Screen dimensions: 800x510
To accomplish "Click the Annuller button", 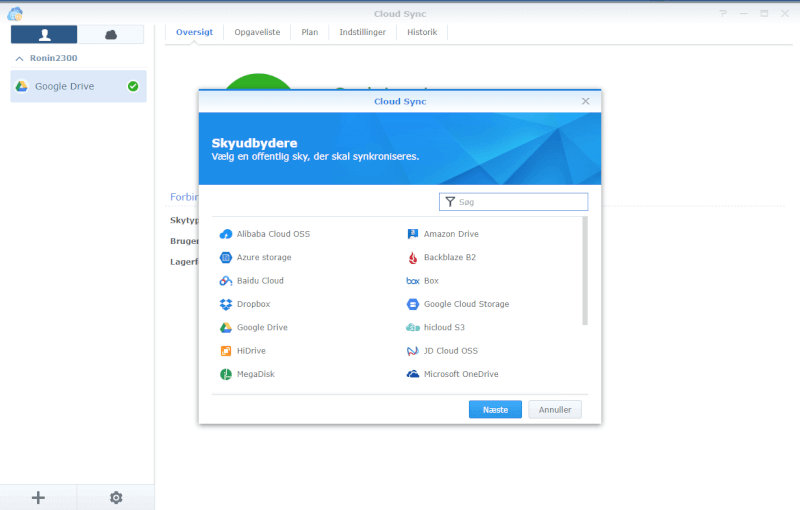I will (555, 410).
